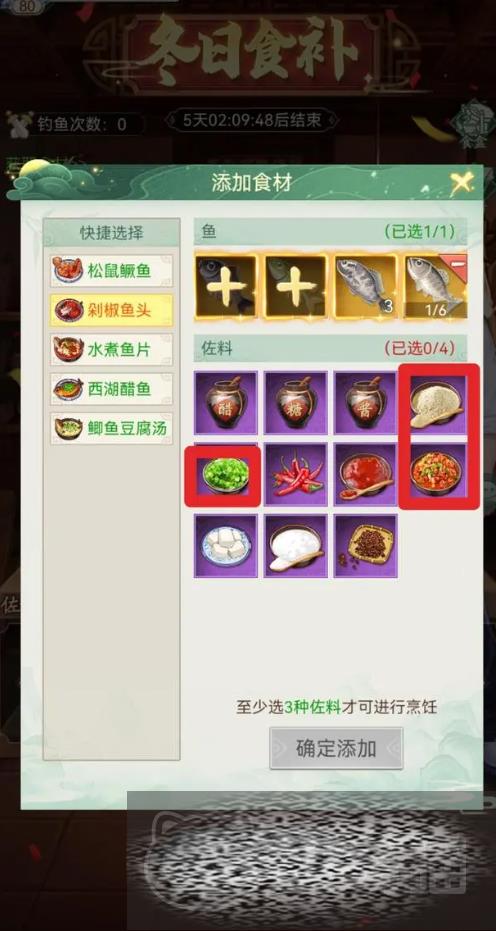Select 西湖醋鱼 from quick selection

pyautogui.click(x=112, y=389)
